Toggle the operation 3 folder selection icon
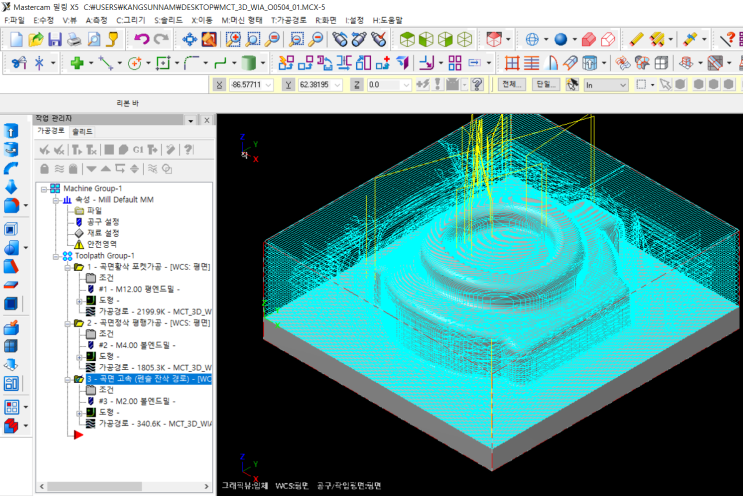 pyautogui.click(x=77, y=380)
